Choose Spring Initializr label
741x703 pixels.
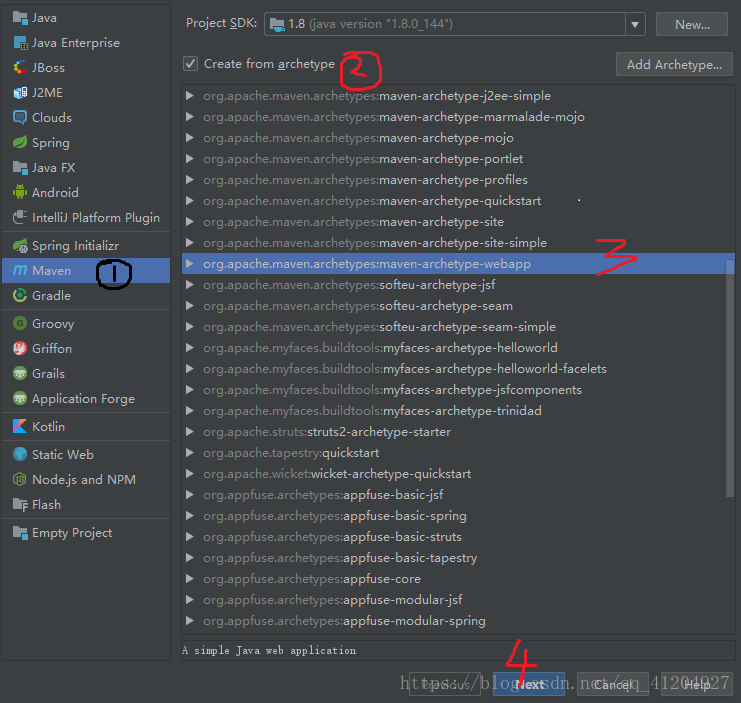[76, 246]
